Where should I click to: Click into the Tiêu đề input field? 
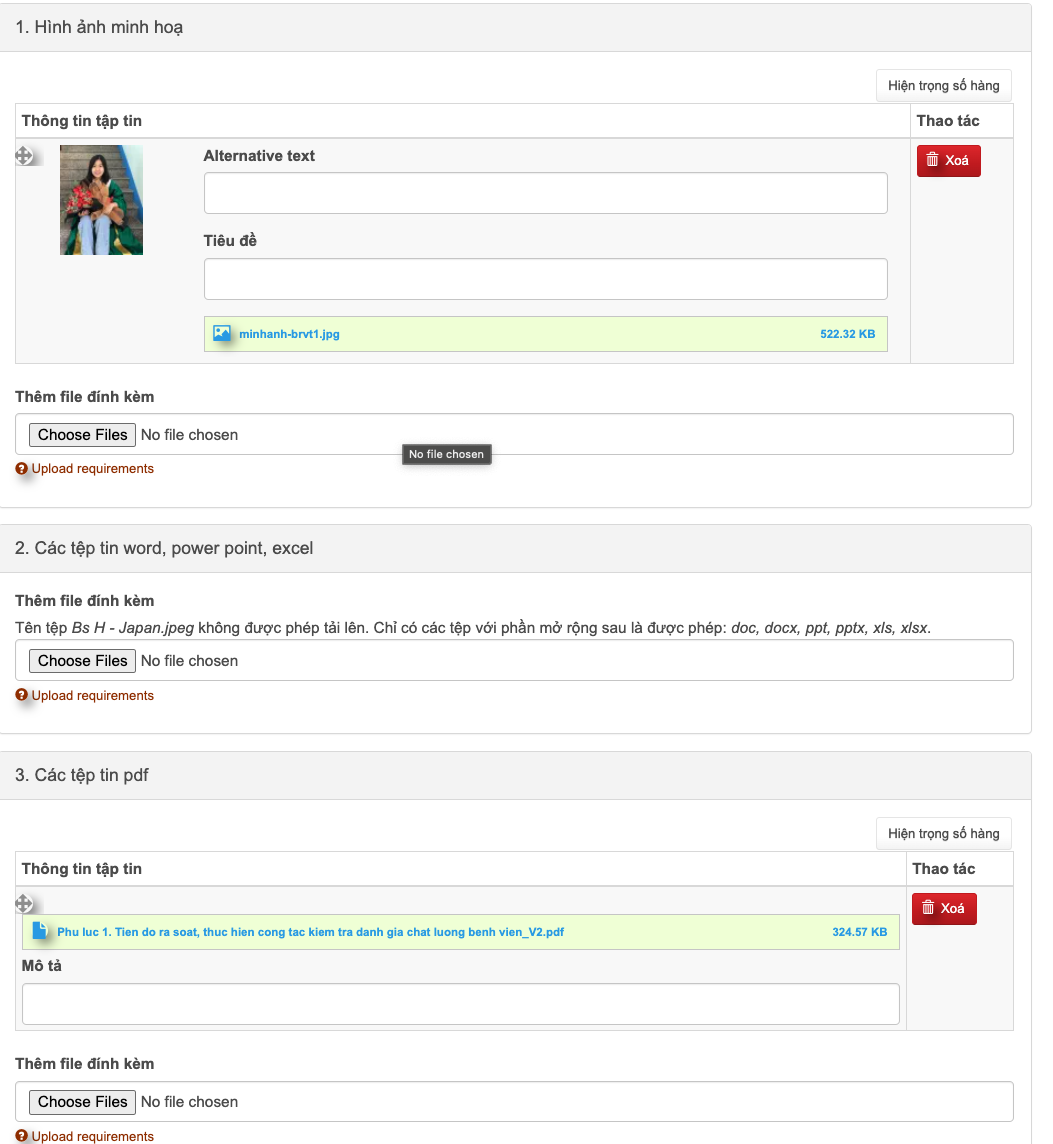tap(545, 279)
